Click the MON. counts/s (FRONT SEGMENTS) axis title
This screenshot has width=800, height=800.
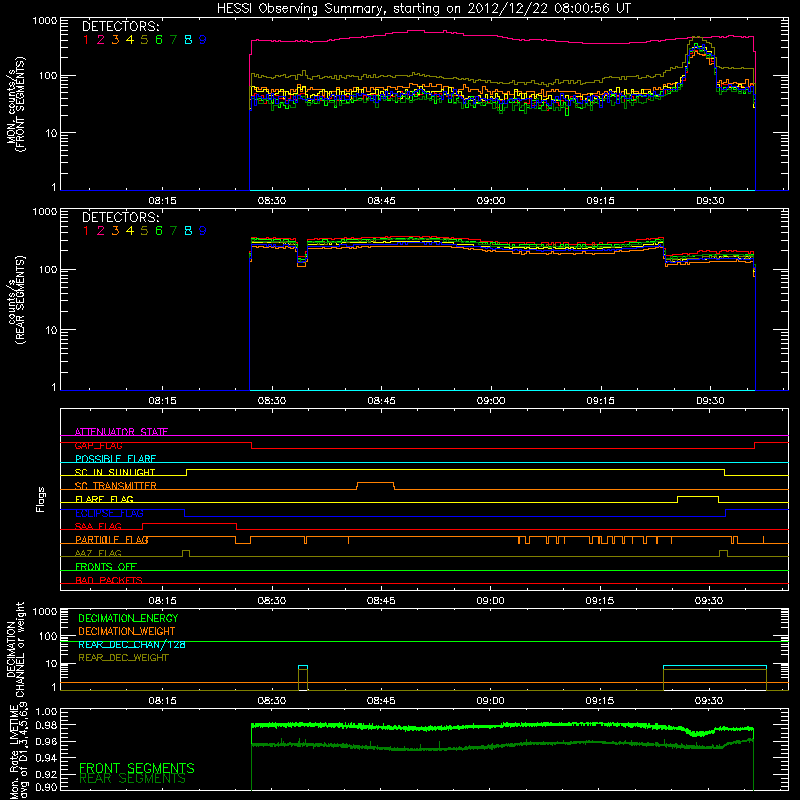pos(15,105)
